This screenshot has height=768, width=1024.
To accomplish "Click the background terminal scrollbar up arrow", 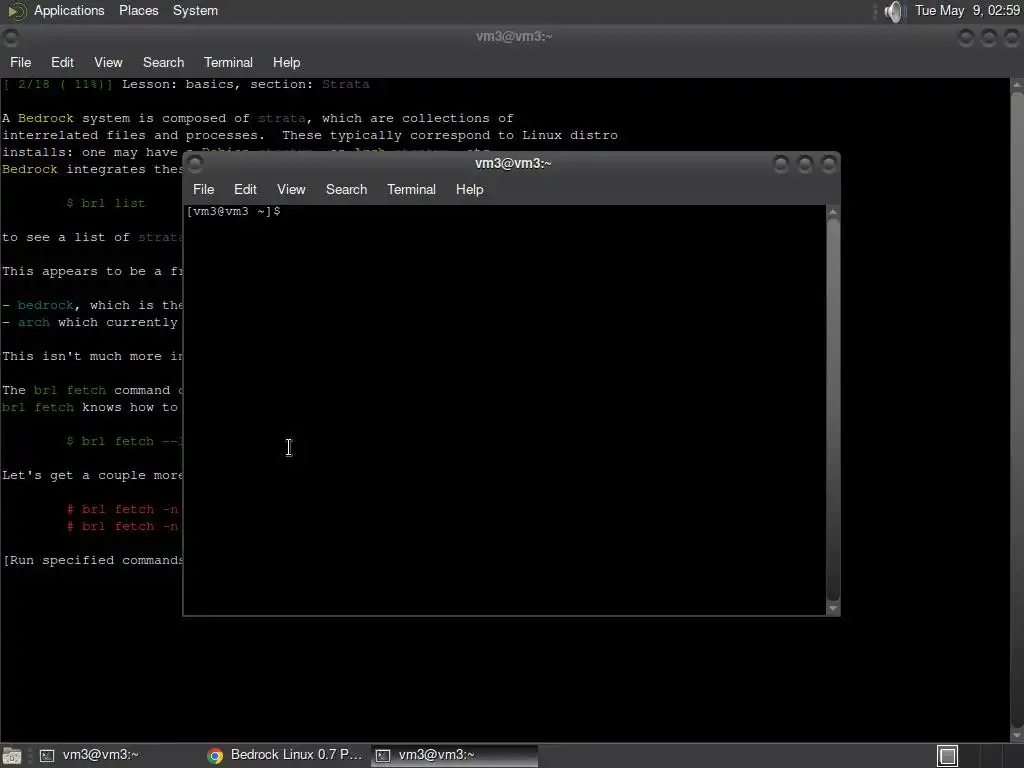I will click(x=1017, y=85).
